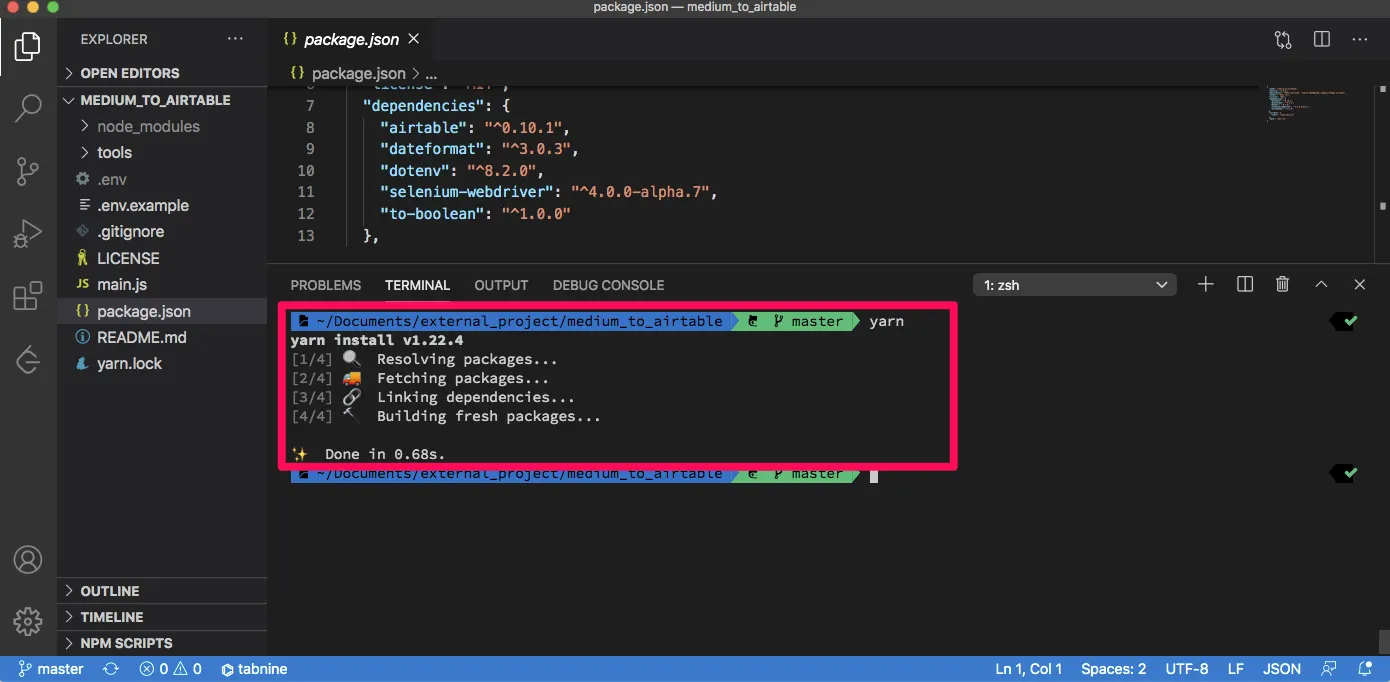Toggle maximized terminal panel size
Screen dimensions: 1390x682
click(1321, 285)
